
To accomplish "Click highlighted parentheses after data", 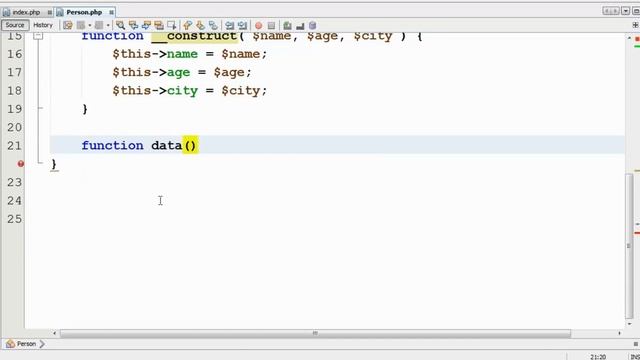I will 190,145.
